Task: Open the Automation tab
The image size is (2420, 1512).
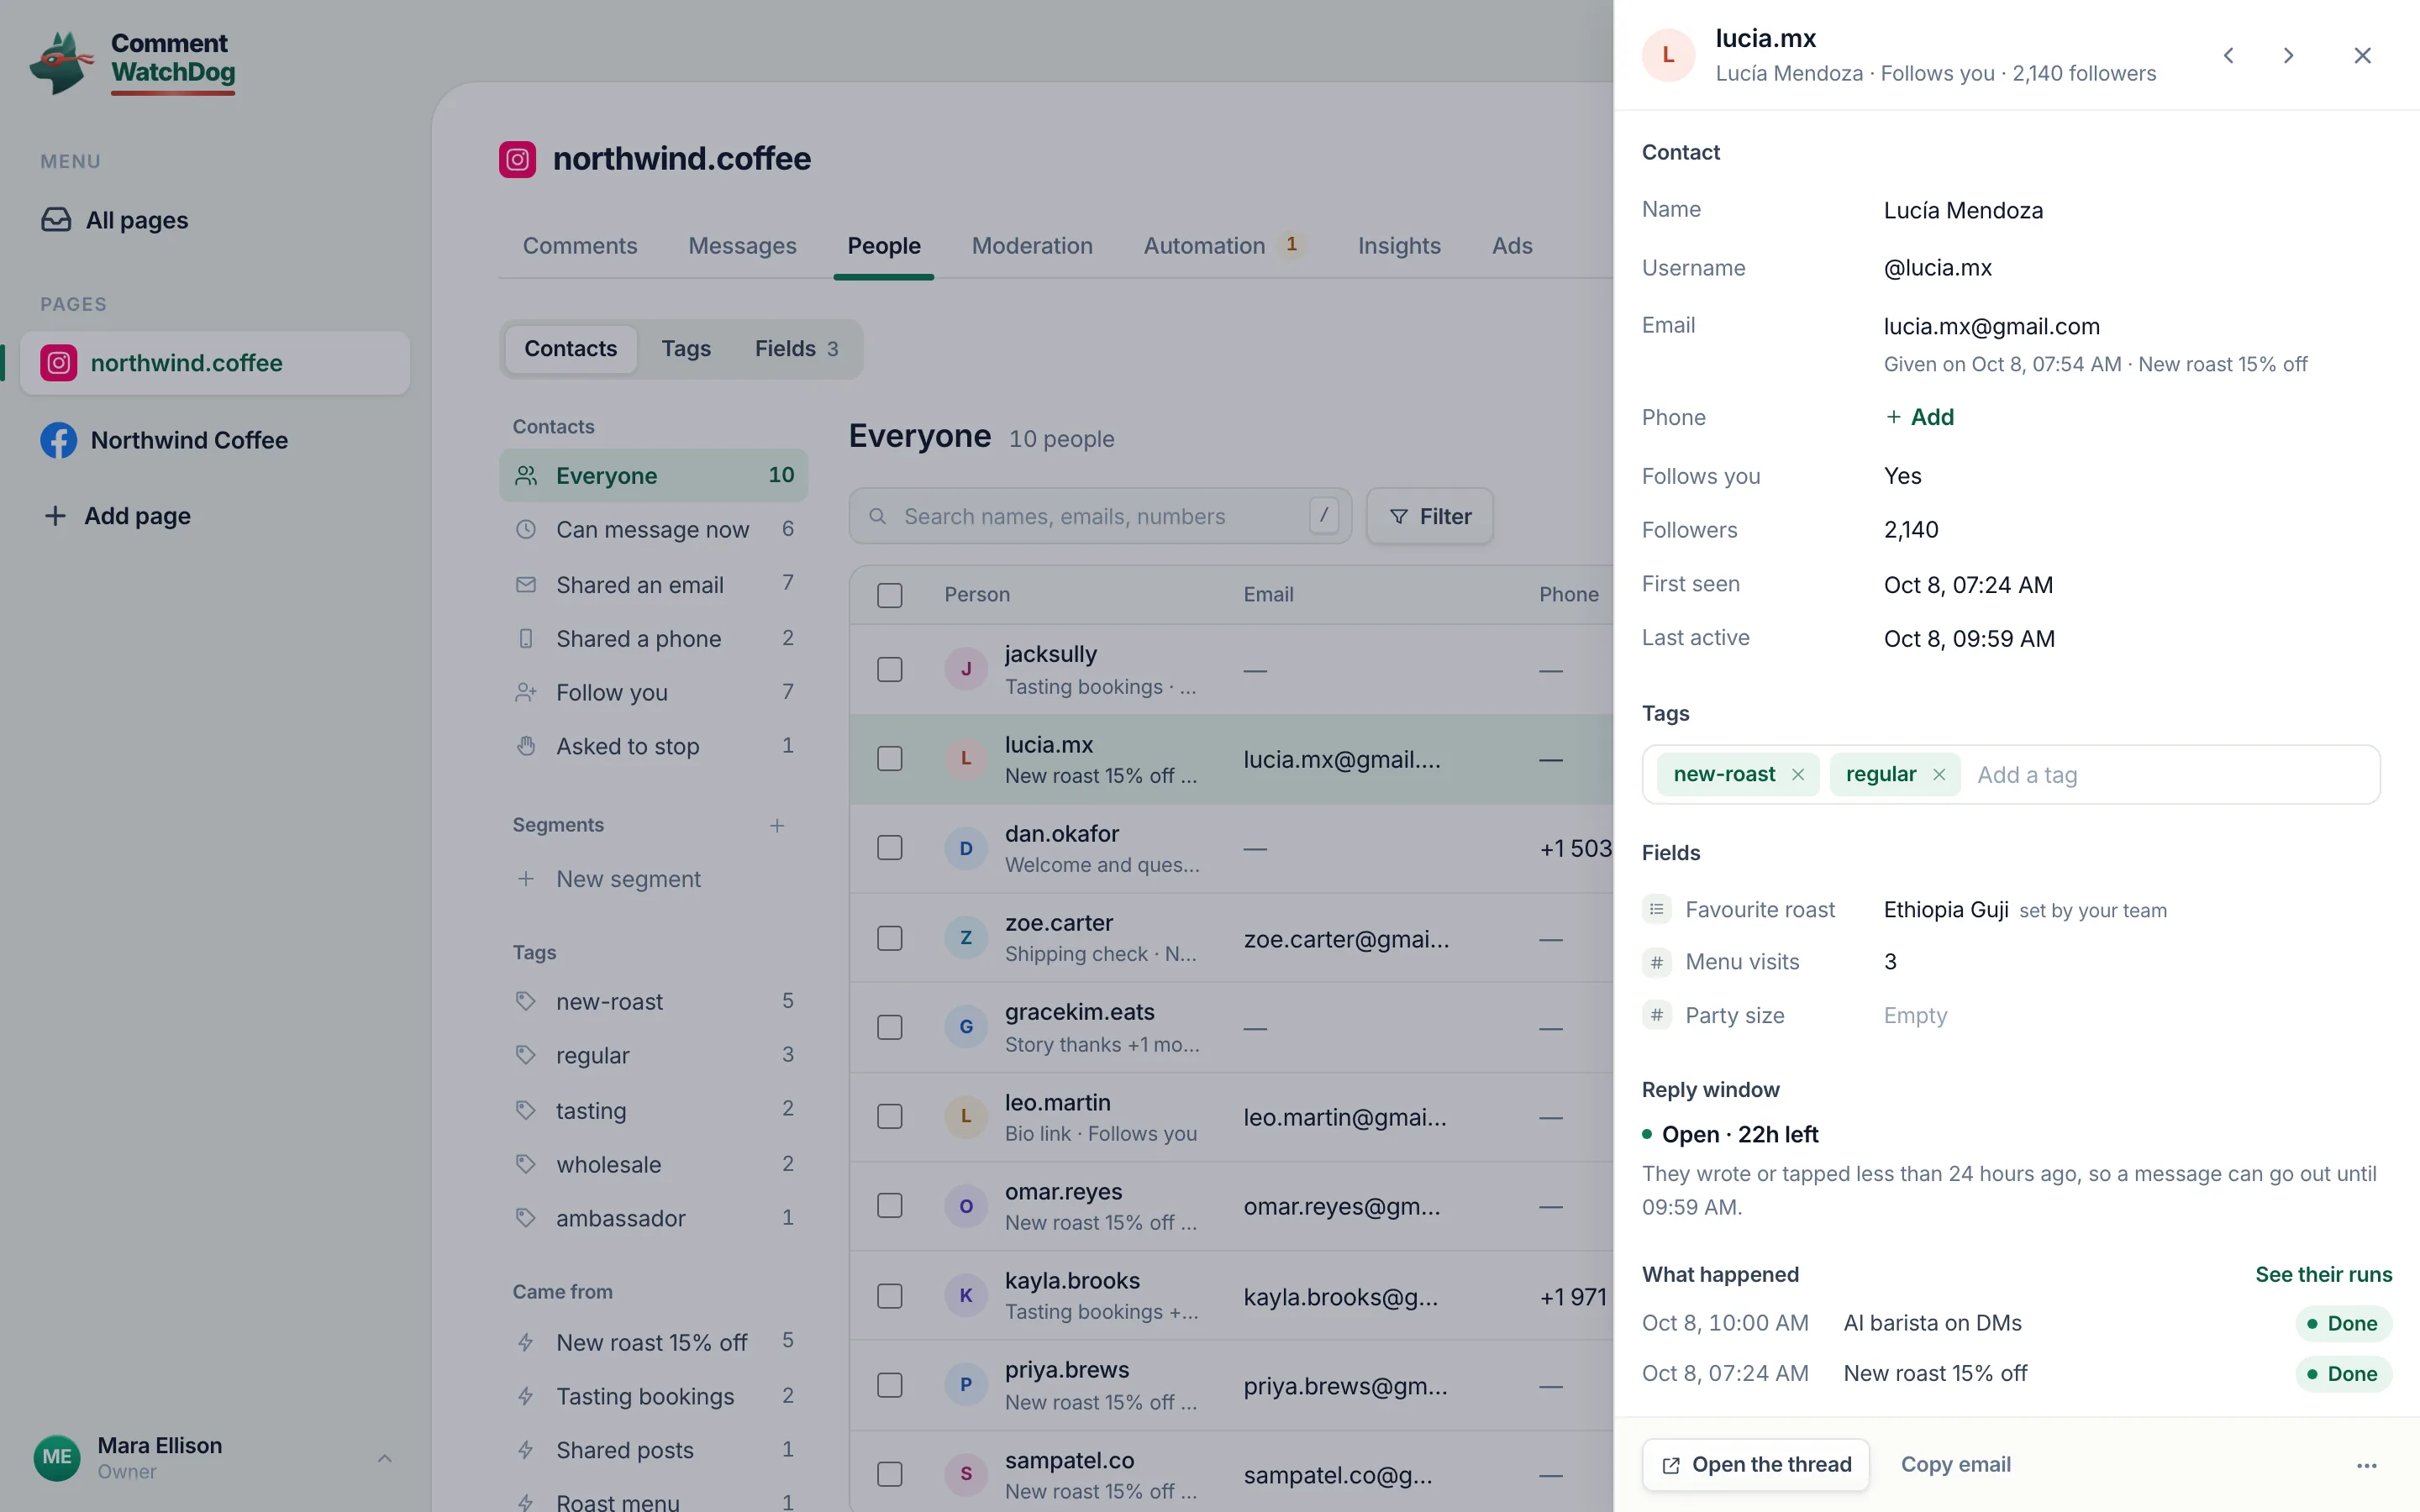Action: click(x=1224, y=246)
